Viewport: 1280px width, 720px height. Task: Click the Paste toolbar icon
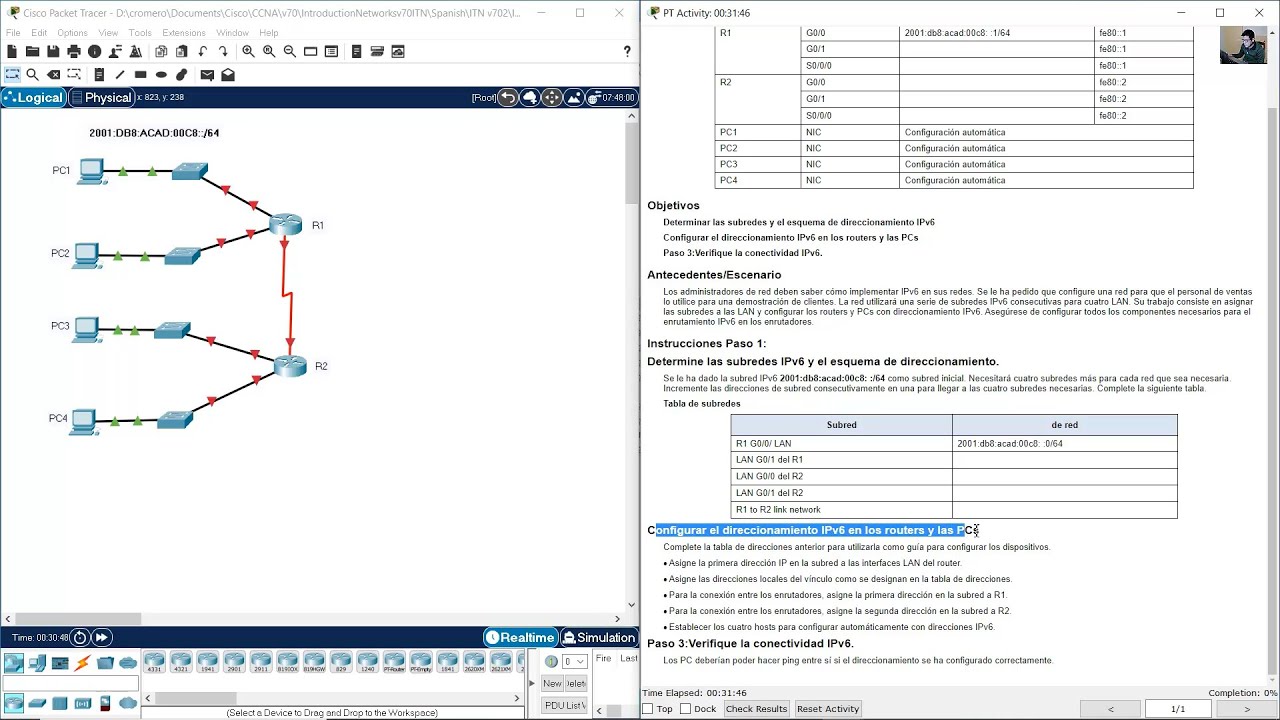pyautogui.click(x=181, y=51)
